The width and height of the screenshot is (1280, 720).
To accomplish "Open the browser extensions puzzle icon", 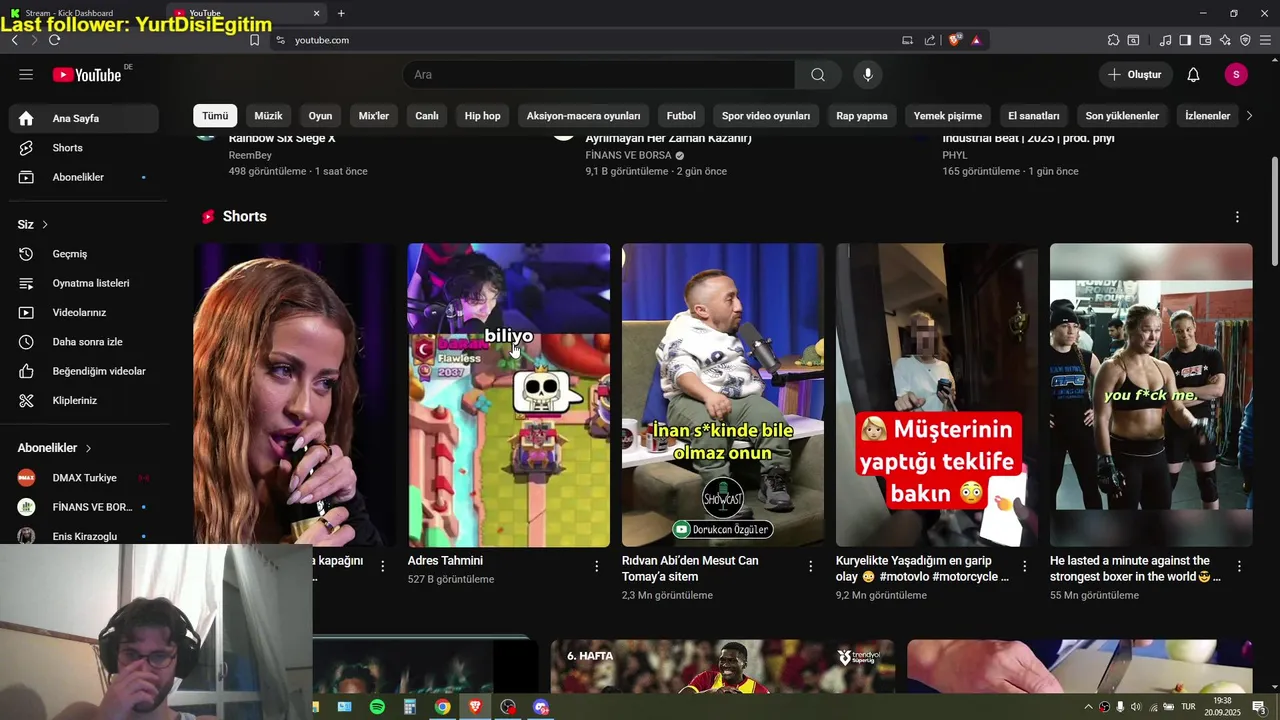I will pyautogui.click(x=1113, y=40).
